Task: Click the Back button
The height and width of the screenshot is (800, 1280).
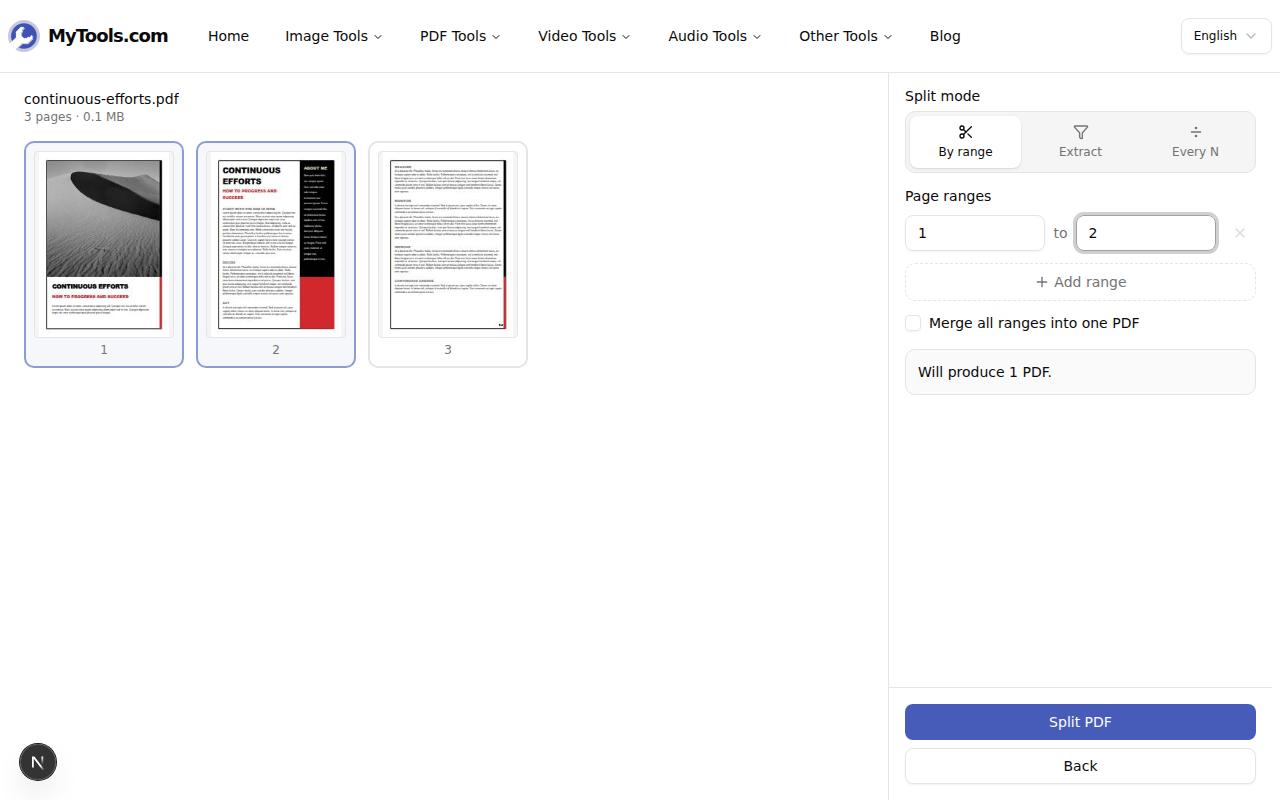Action: click(1080, 765)
